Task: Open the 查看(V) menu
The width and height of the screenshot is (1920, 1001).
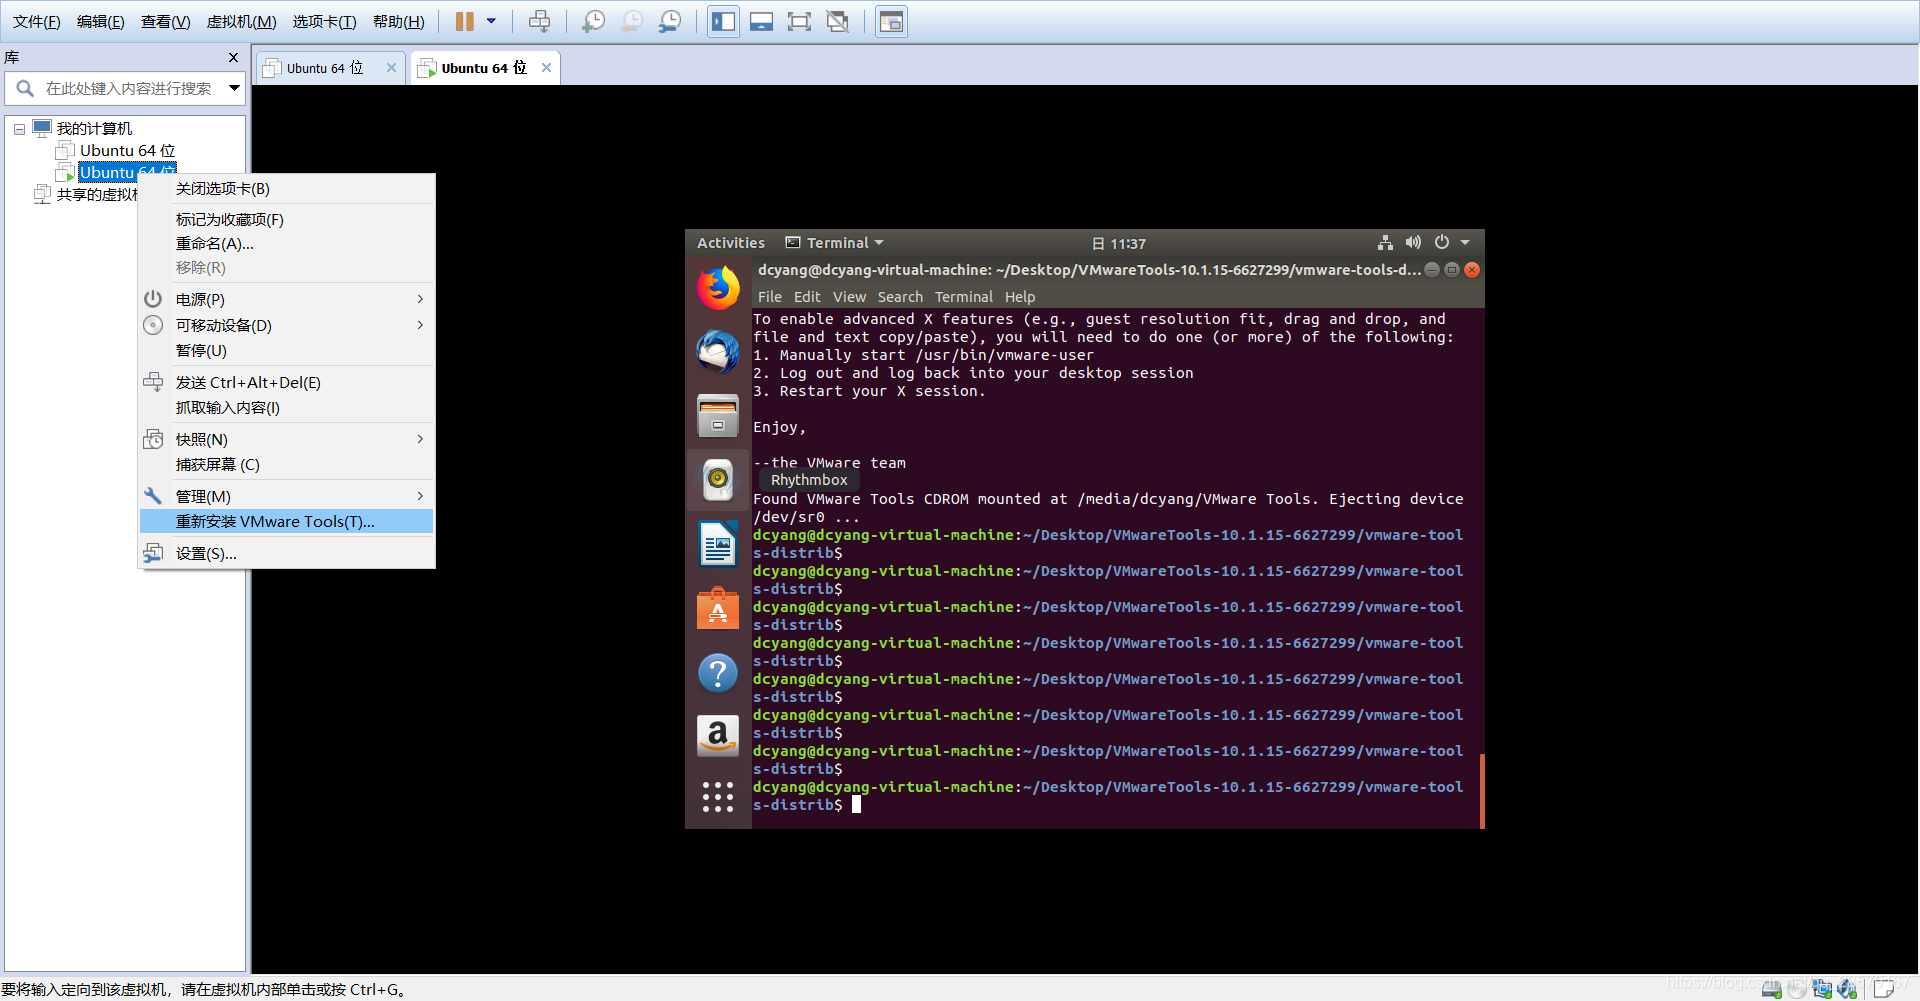Action: [166, 22]
